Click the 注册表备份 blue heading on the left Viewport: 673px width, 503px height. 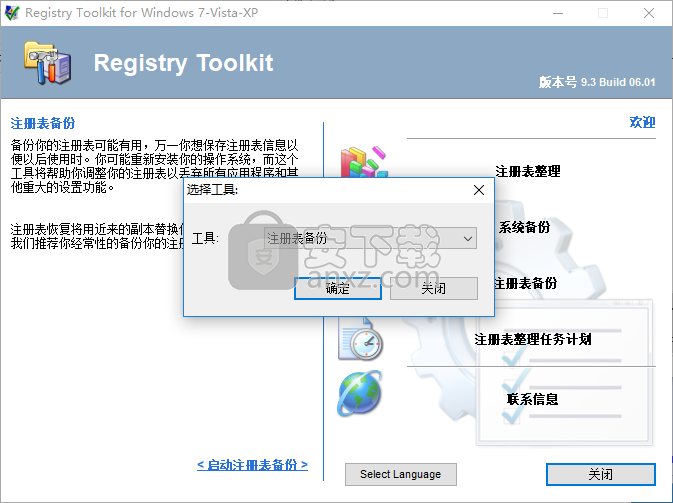pyautogui.click(x=43, y=123)
